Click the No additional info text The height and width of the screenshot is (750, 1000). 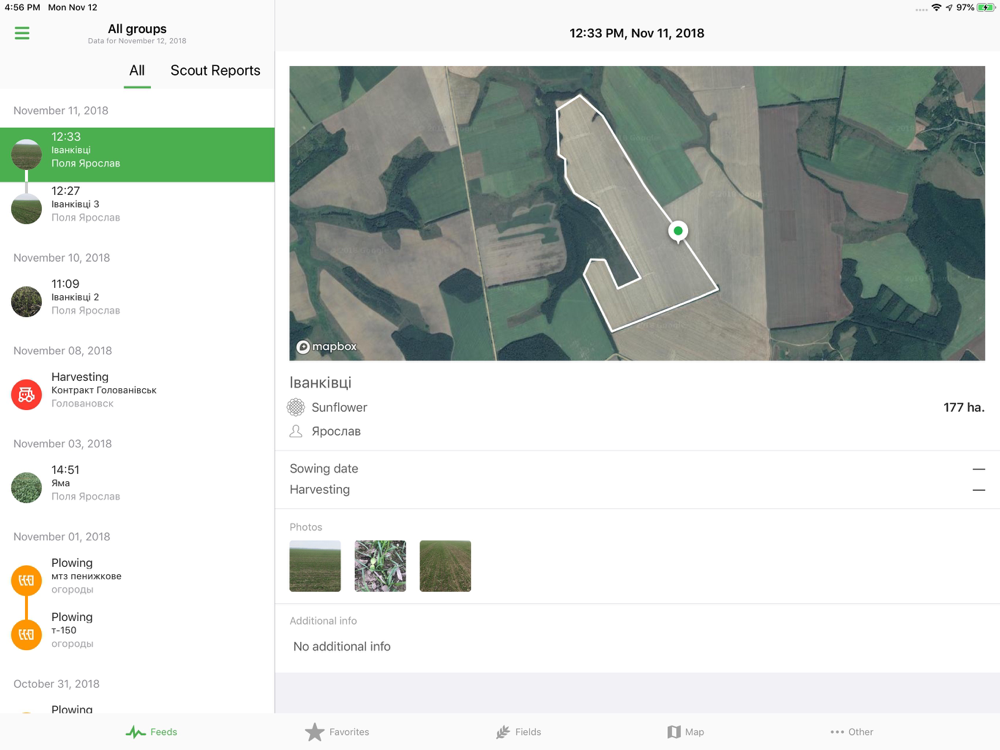[x=342, y=646]
